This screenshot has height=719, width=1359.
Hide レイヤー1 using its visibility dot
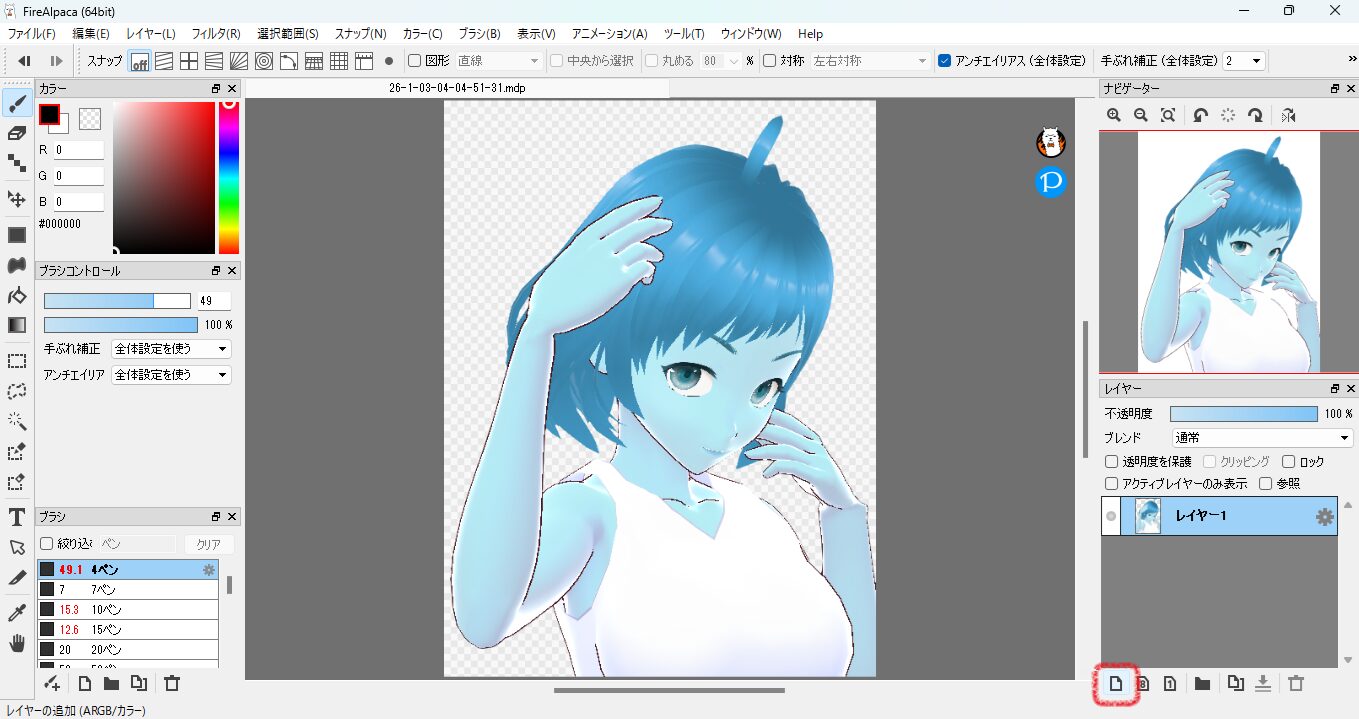(1110, 517)
